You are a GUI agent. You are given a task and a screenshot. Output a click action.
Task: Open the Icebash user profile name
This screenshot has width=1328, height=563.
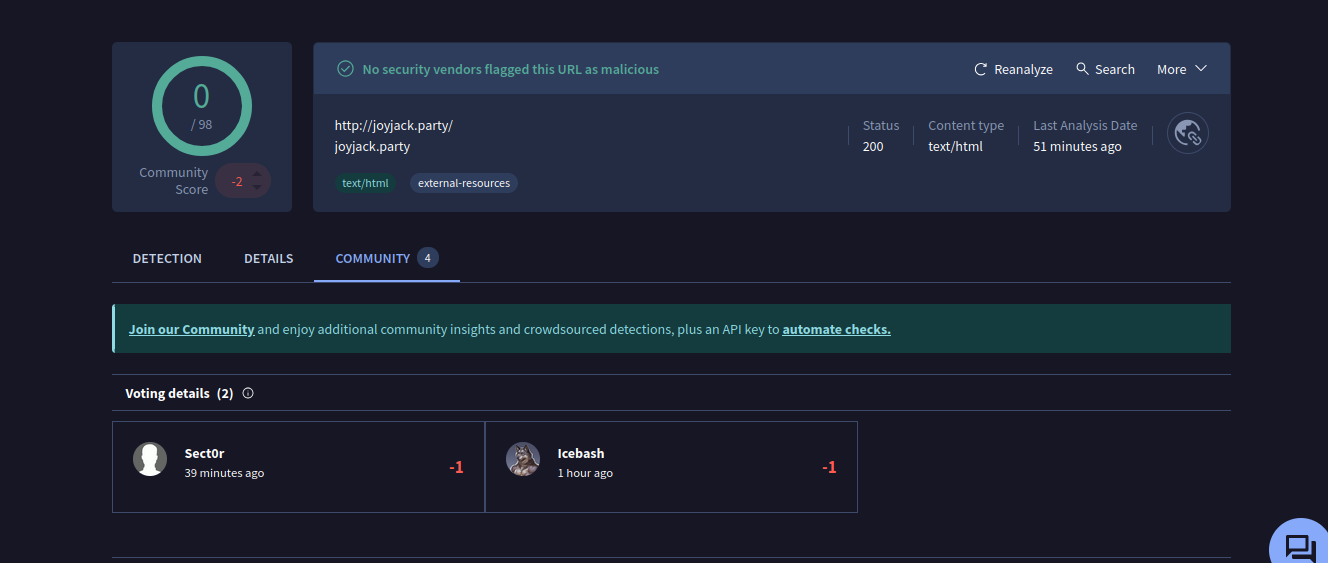pyautogui.click(x=580, y=453)
